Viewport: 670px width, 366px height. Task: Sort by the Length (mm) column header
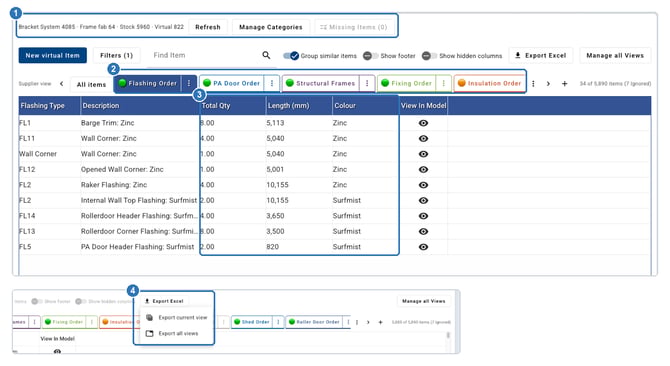(299, 105)
